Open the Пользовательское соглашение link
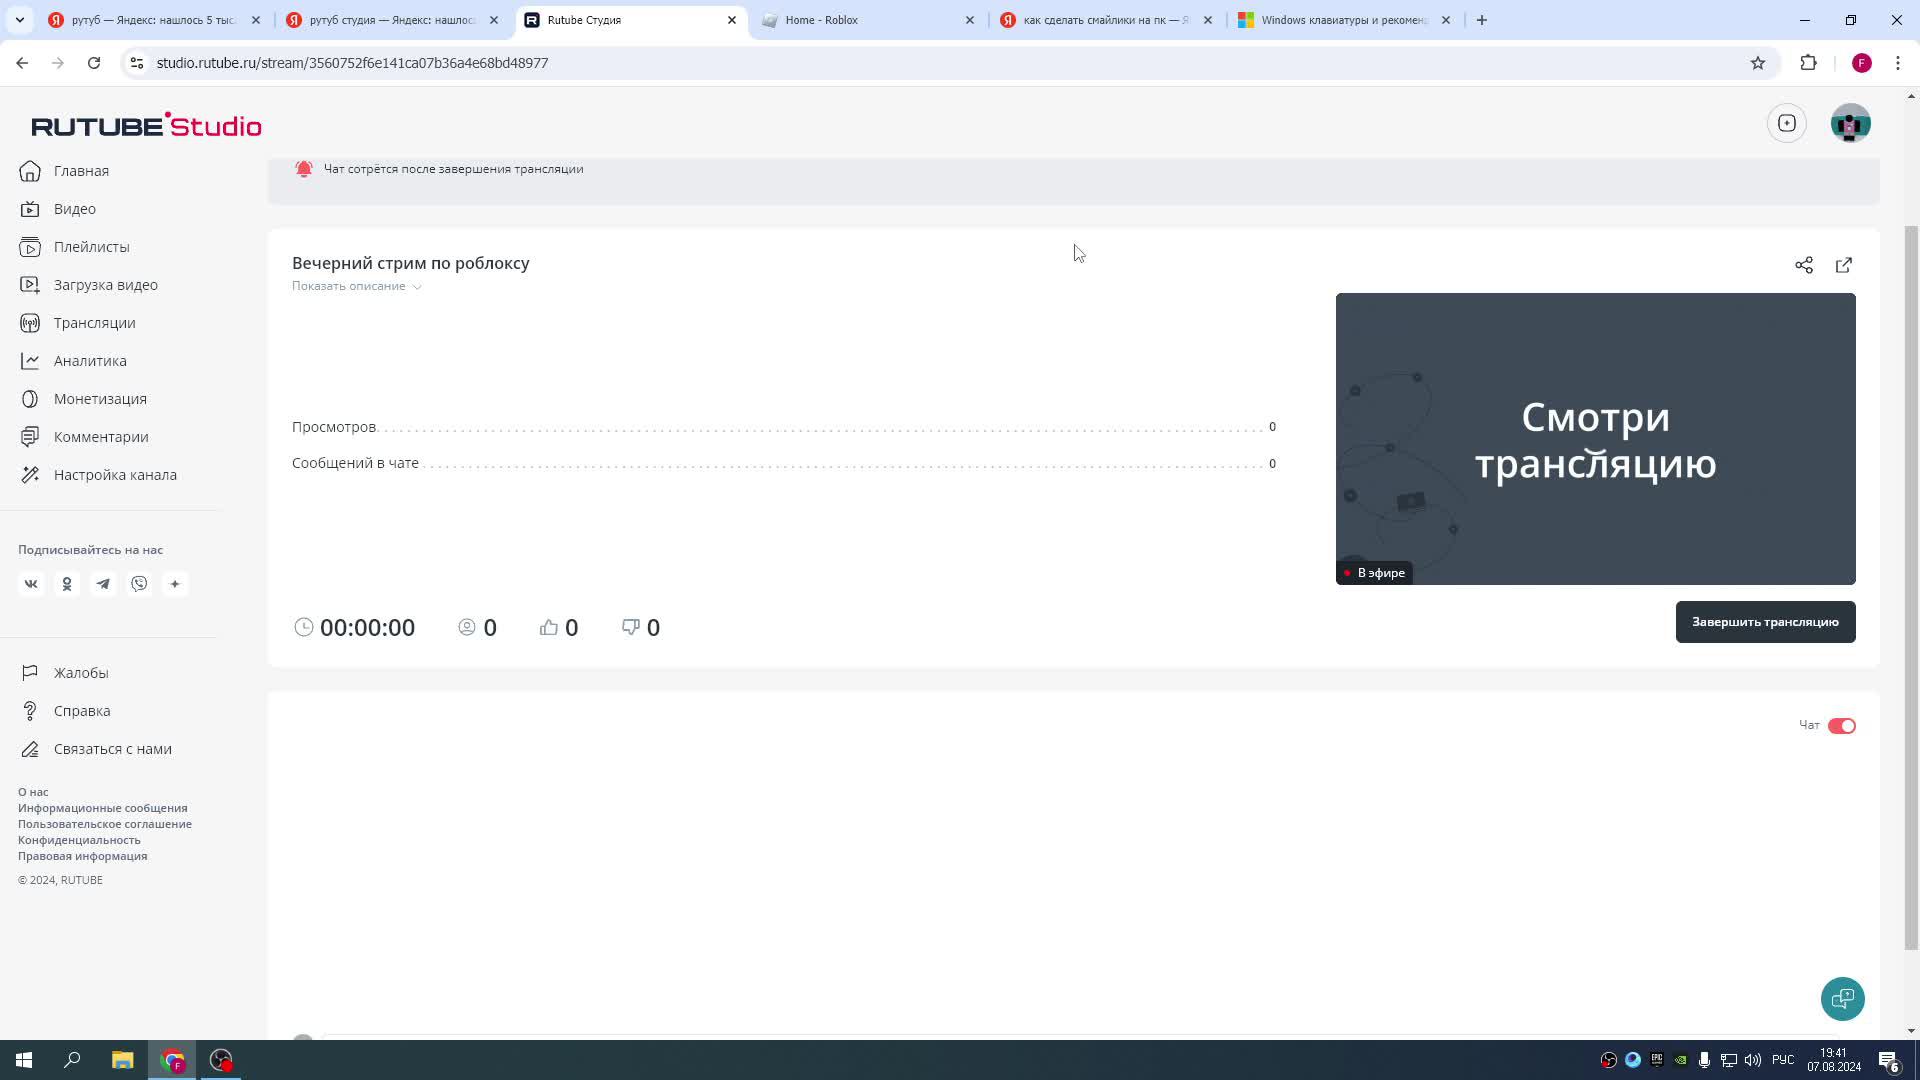This screenshot has height=1080, width=1920. pyautogui.click(x=104, y=824)
